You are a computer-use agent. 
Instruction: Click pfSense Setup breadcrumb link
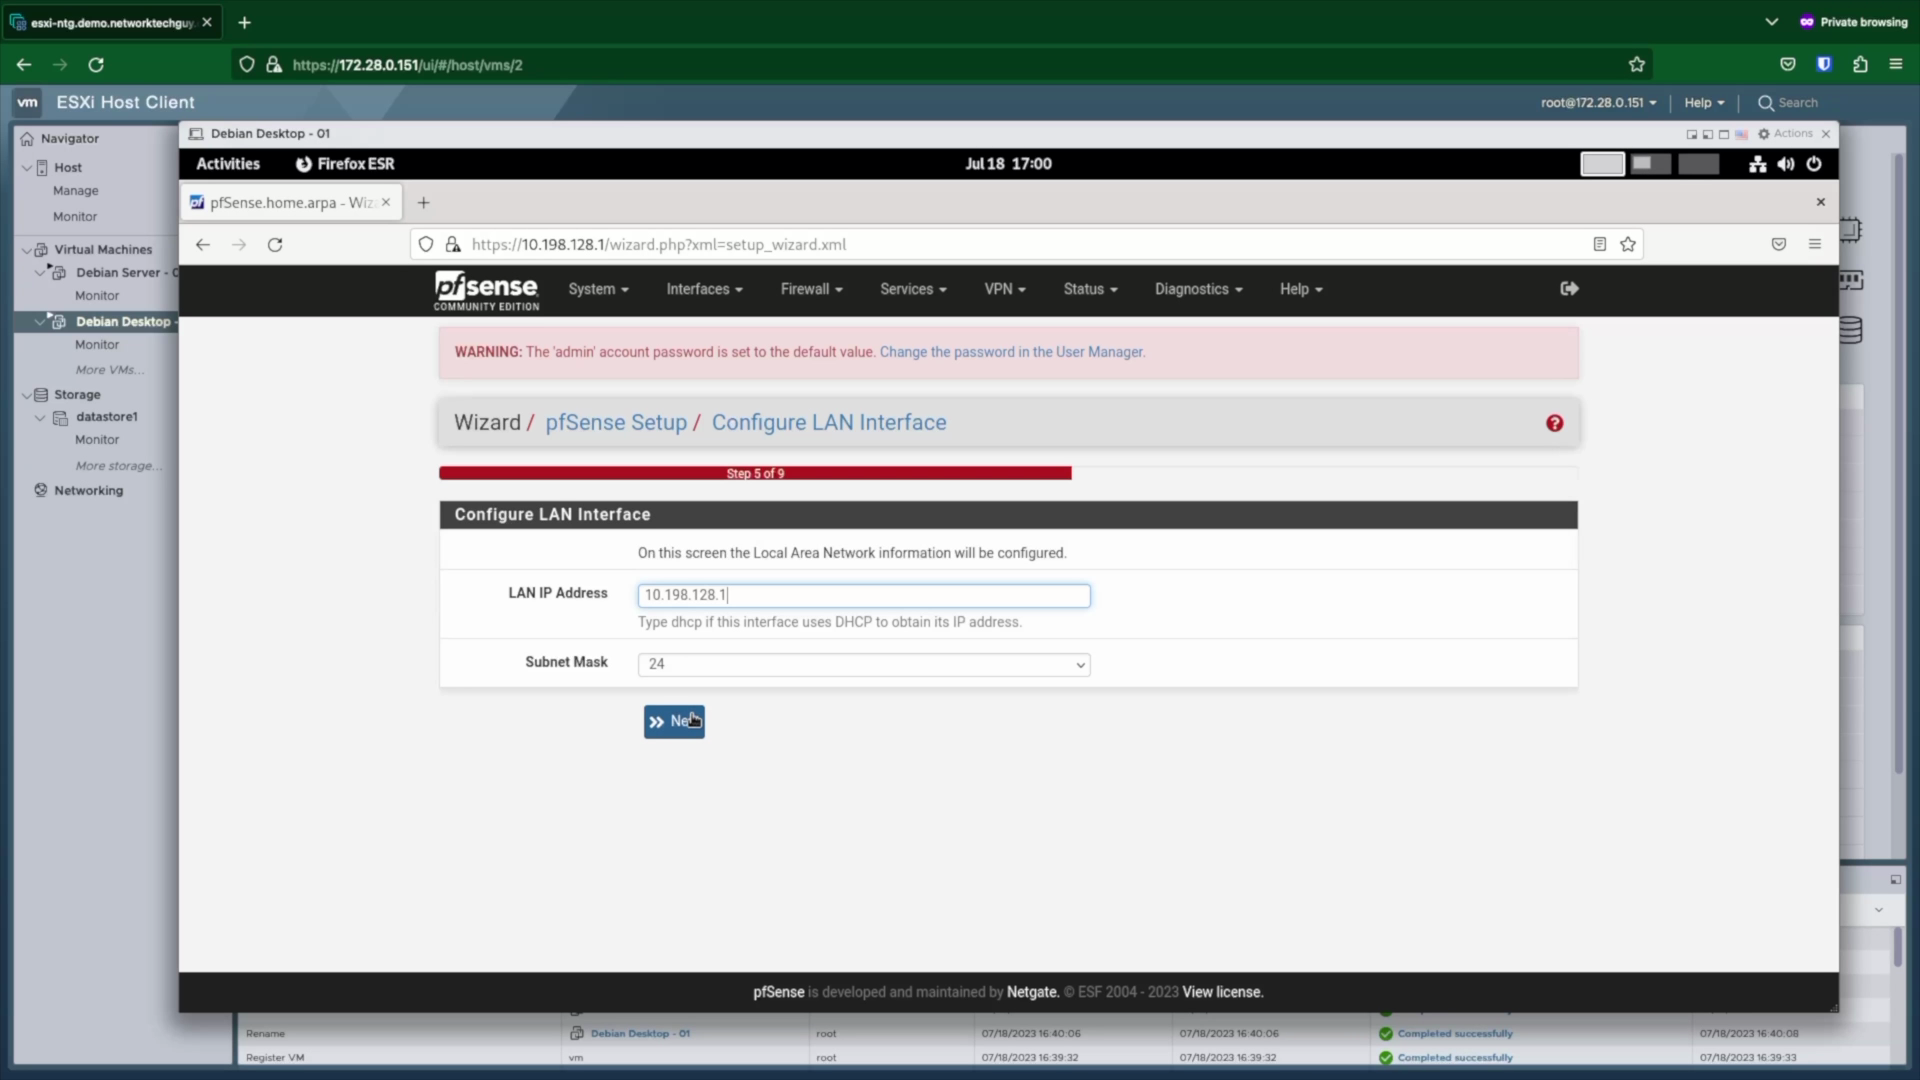tap(616, 423)
